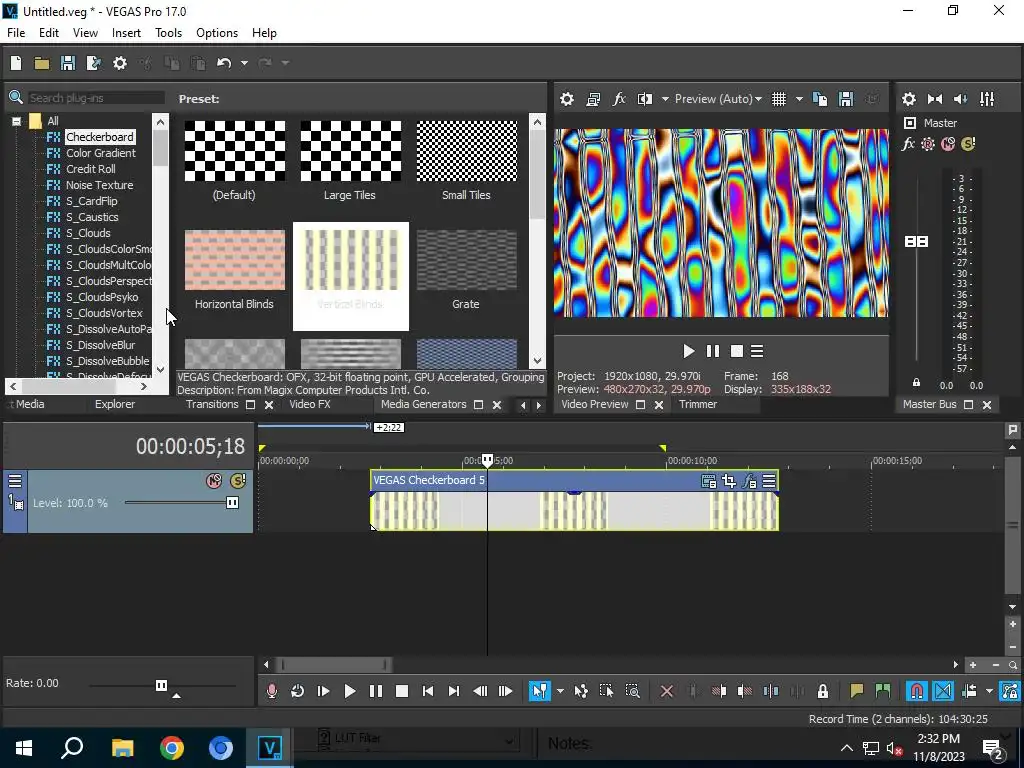
Task: Open project properties gear in main toolbar
Action: (x=120, y=63)
